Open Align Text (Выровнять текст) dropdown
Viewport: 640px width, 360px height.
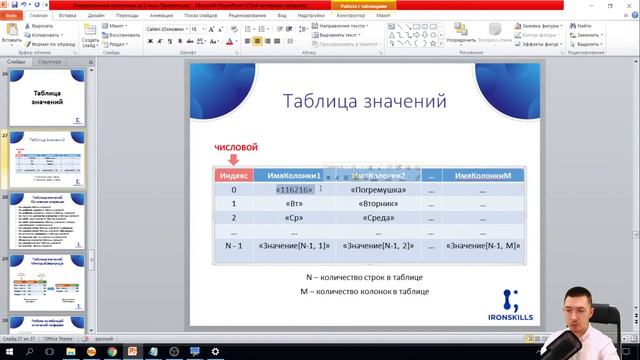pos(336,35)
